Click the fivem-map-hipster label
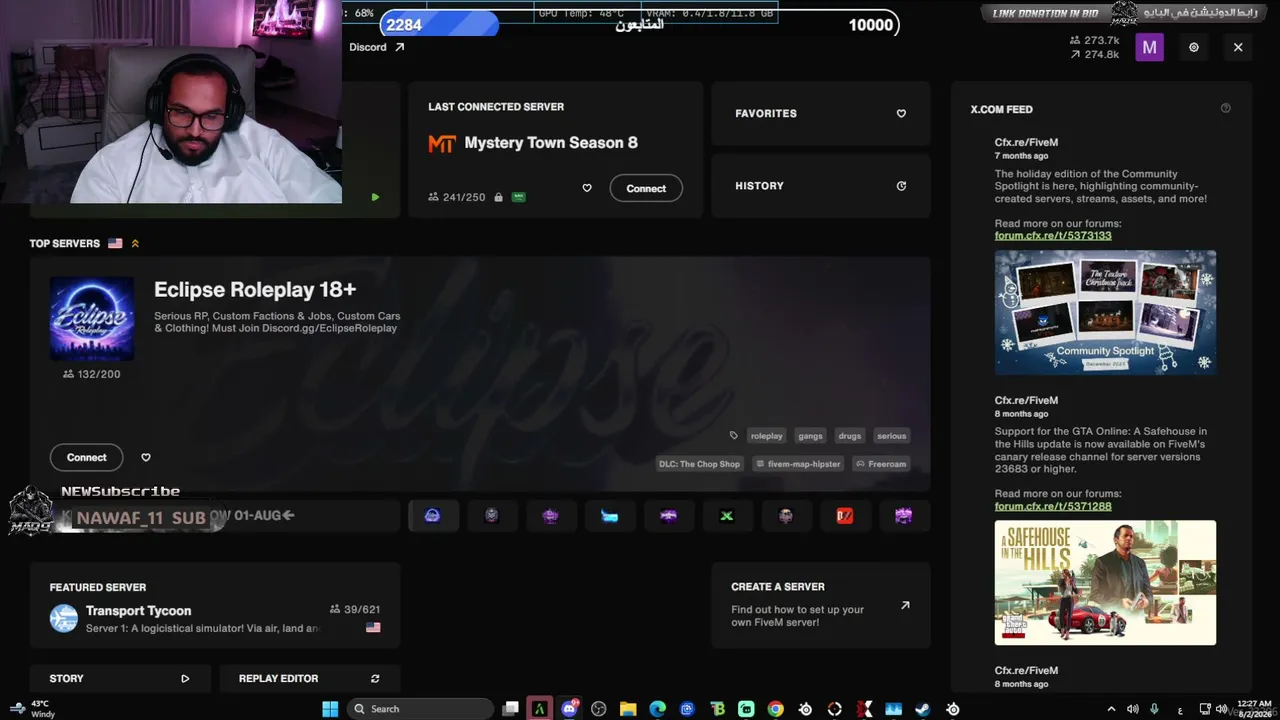The image size is (1280, 720). click(797, 464)
